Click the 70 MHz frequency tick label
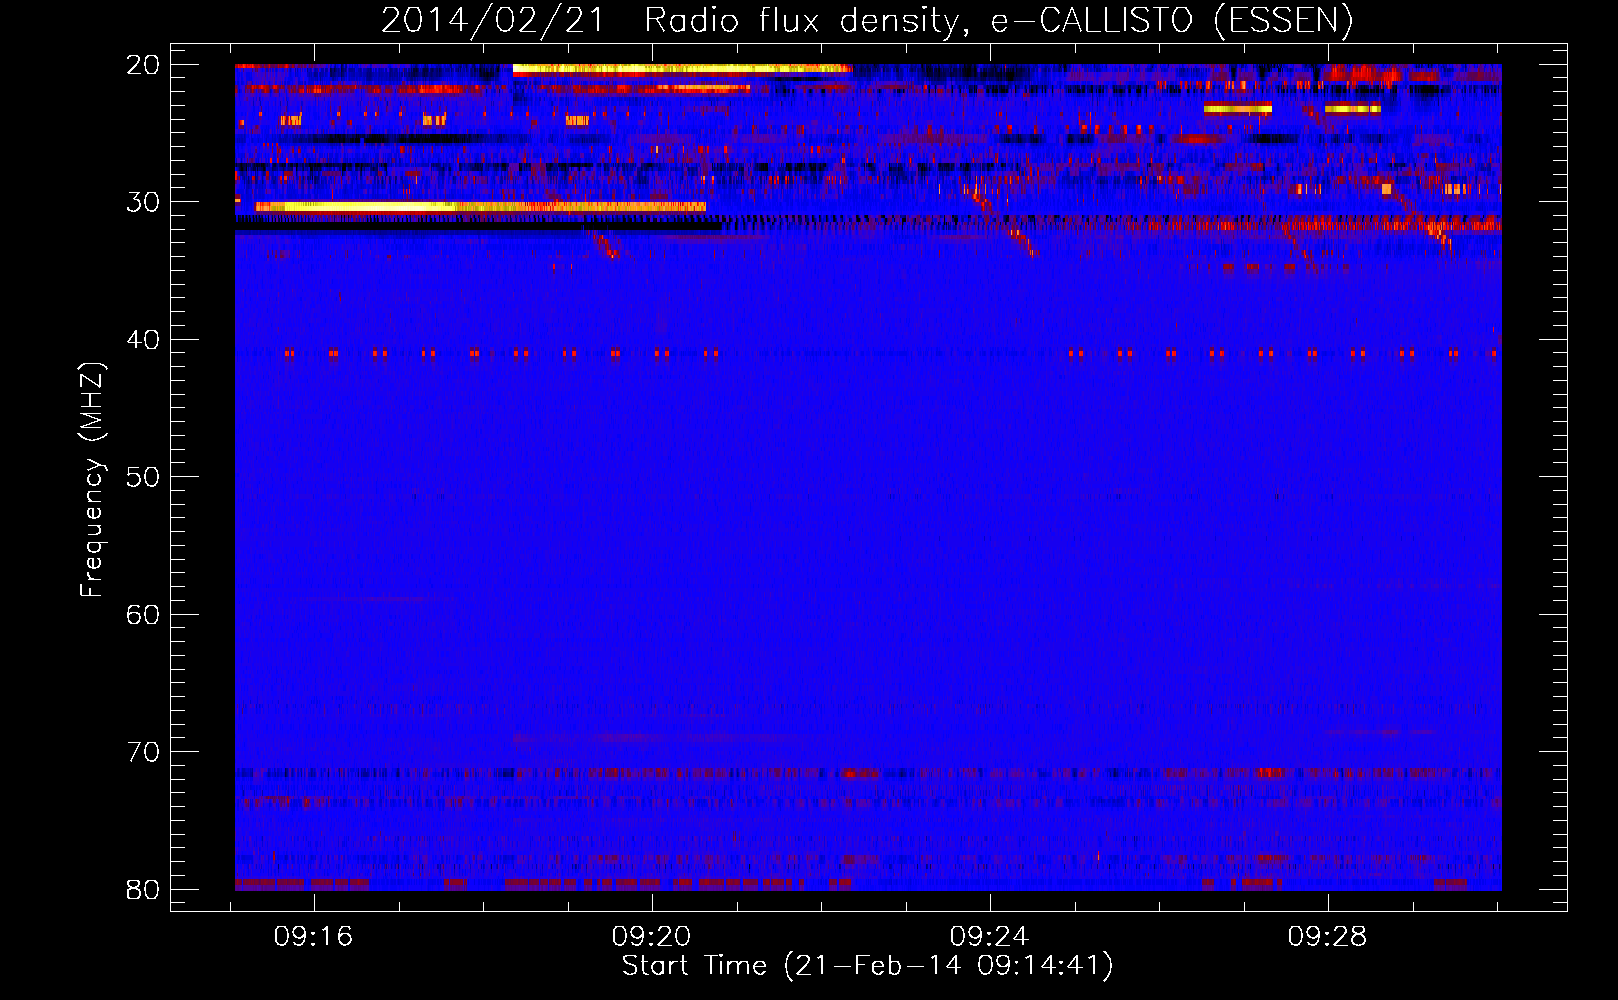The width and height of the screenshot is (1618, 1000). pyautogui.click(x=142, y=752)
